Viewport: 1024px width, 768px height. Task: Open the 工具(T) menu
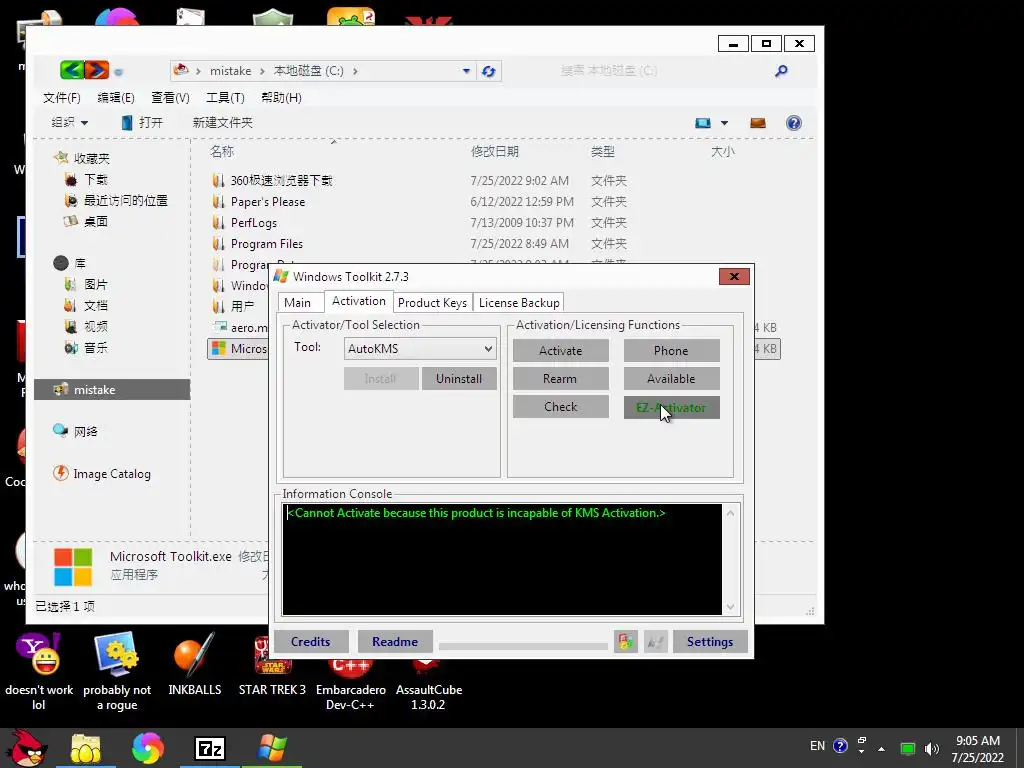click(225, 97)
